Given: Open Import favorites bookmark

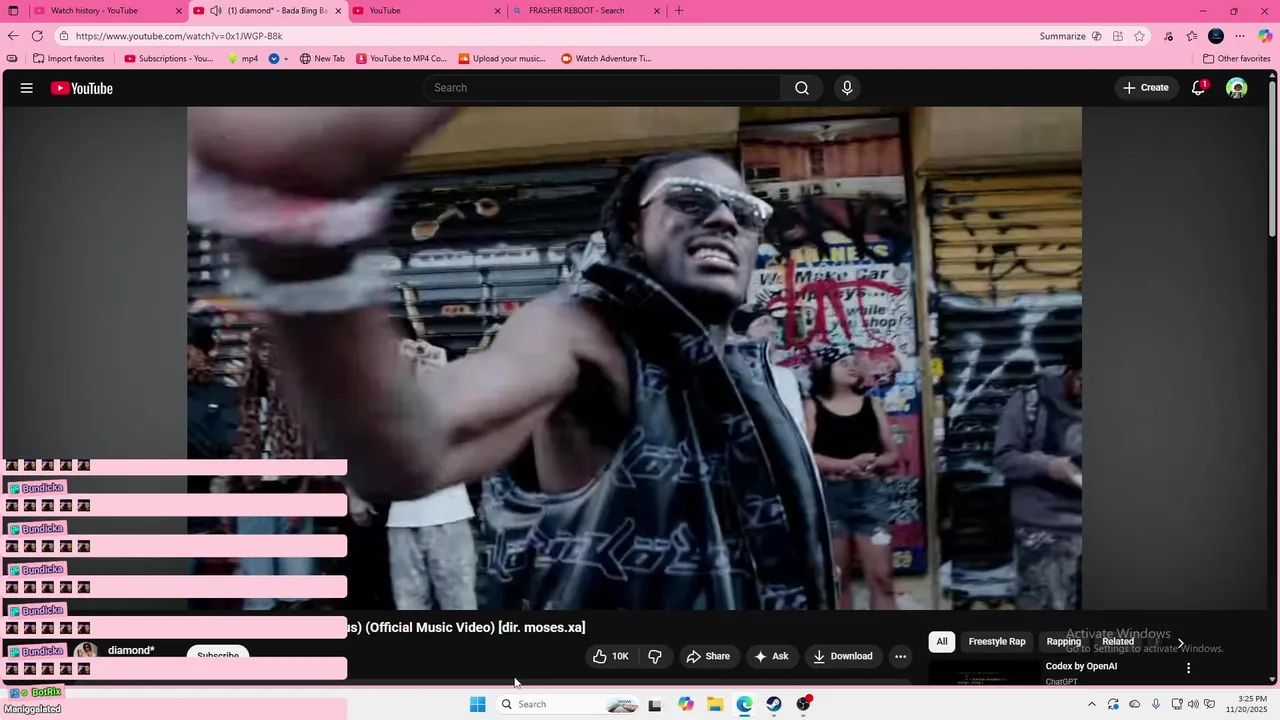Looking at the screenshot, I should coord(69,58).
